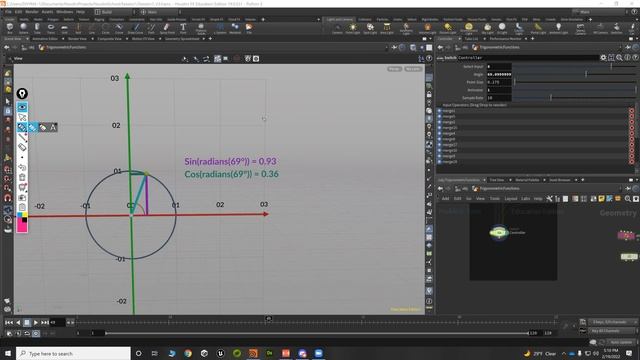This screenshot has height=360, width=640.
Task: Click the Point Size input field
Action: click(x=499, y=82)
